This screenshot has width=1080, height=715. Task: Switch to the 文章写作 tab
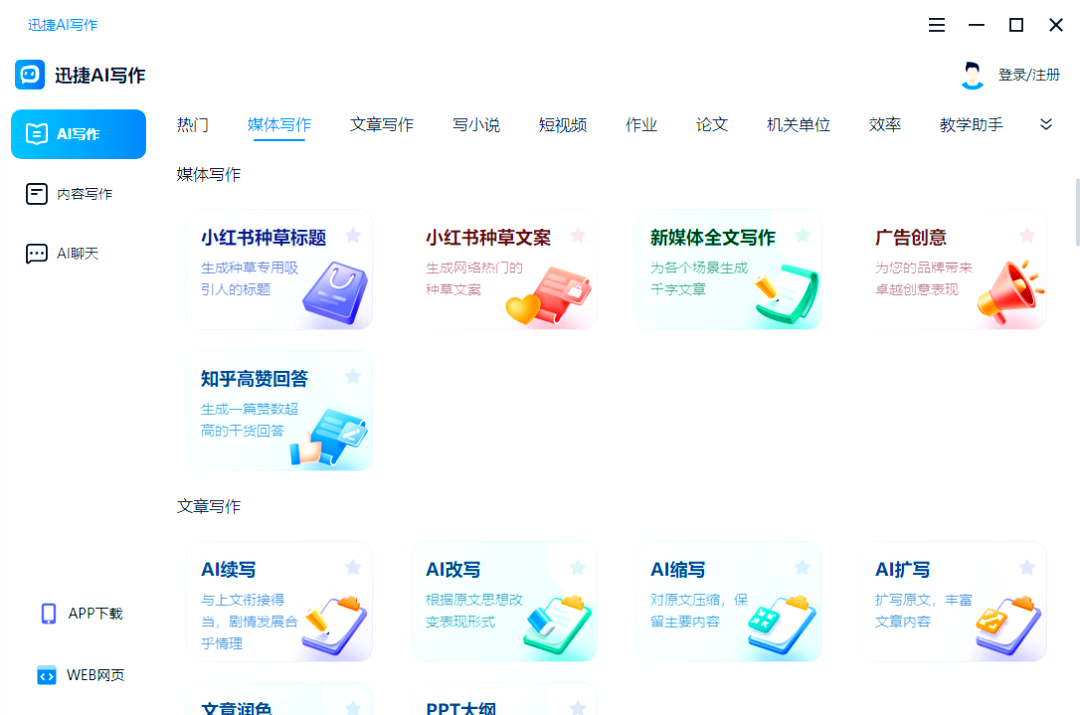[382, 125]
